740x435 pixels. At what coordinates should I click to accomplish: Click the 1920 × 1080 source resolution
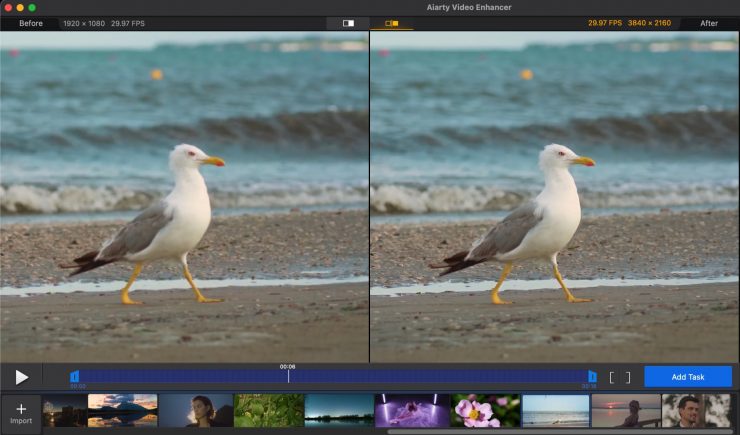(84, 23)
